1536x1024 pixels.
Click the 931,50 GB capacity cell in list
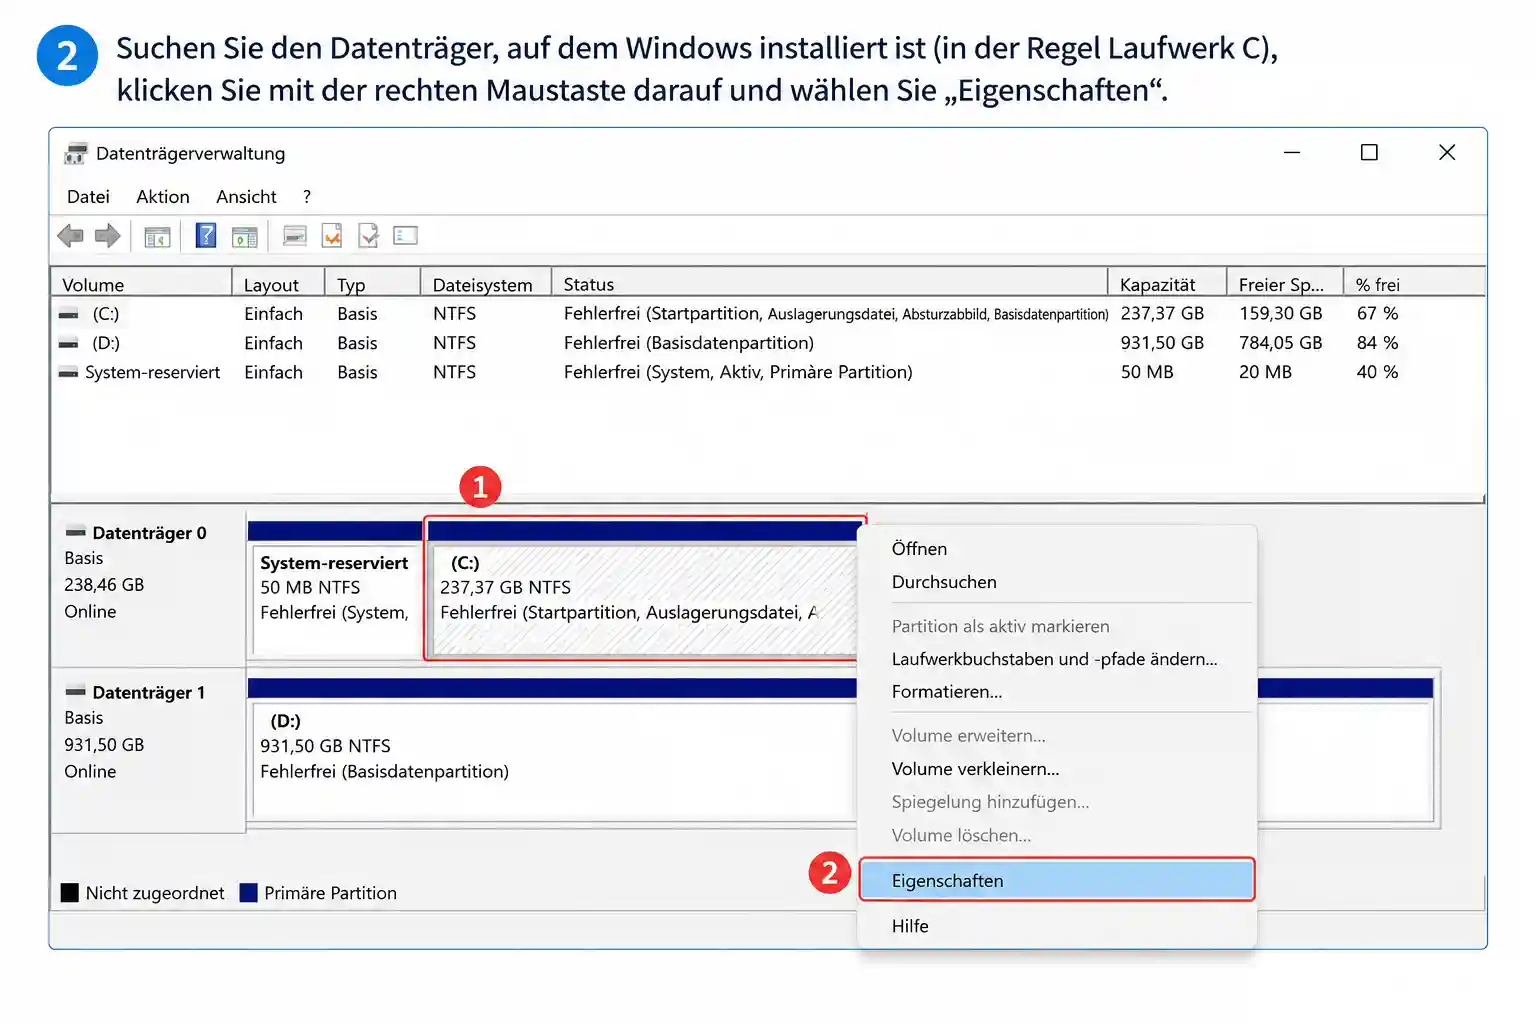[1162, 343]
